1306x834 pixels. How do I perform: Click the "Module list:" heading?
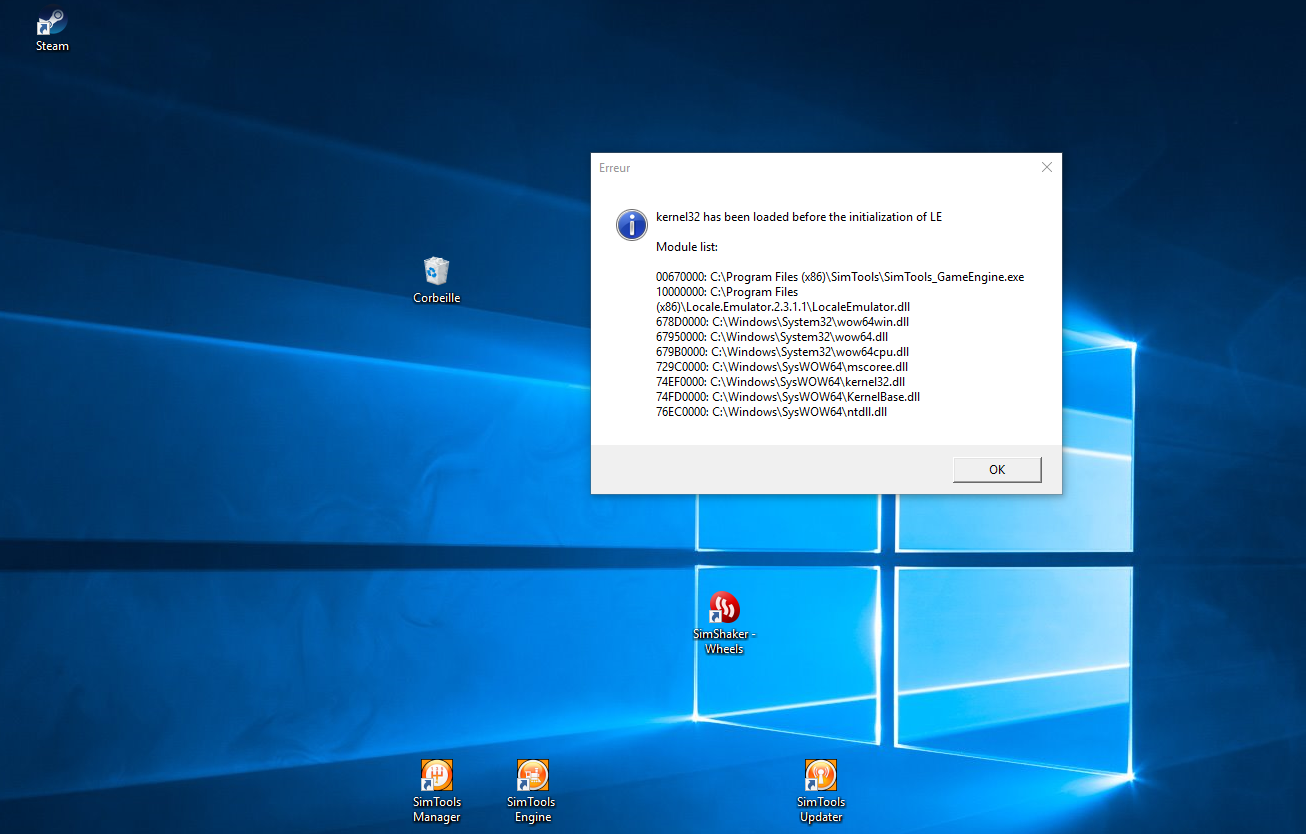click(687, 247)
